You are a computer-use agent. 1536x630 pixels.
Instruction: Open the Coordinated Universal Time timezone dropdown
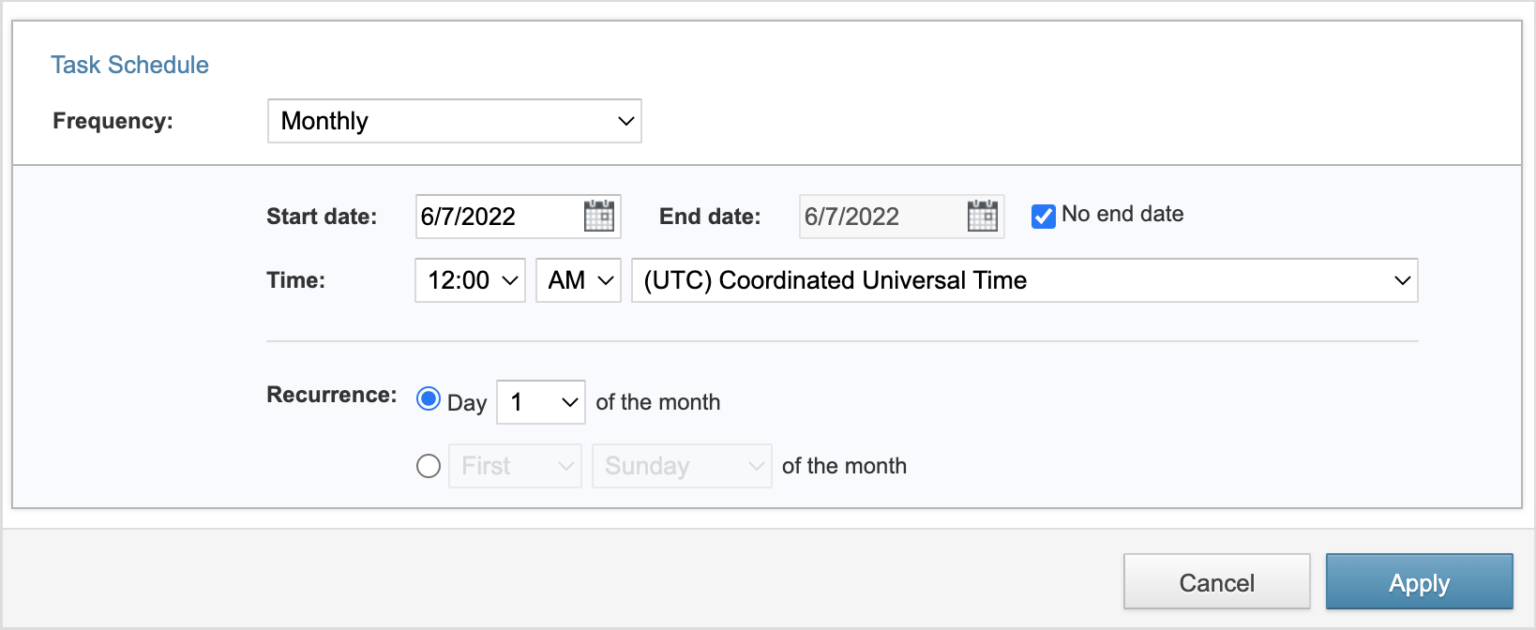click(1025, 280)
